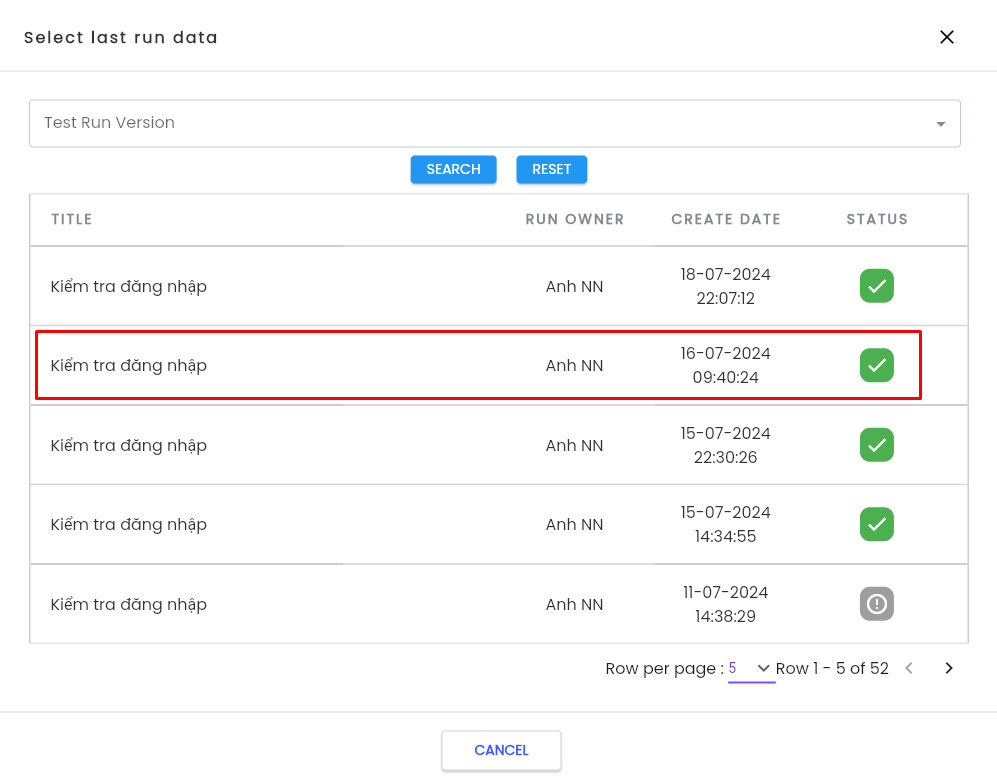Go to previous page of results

pos(909,668)
